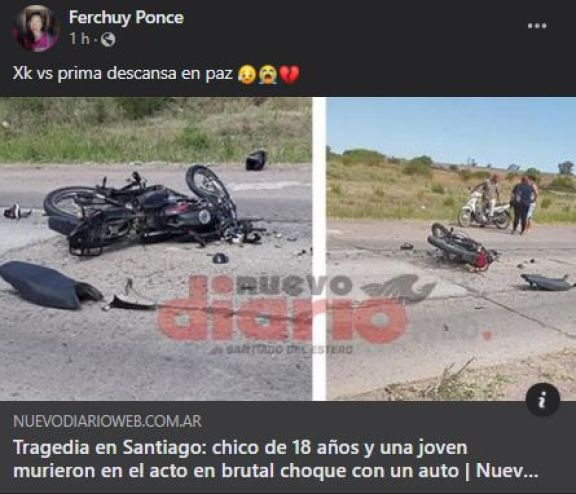This screenshot has height=494, width=576.
Task: Click the link info icon on preview
Action: pyautogui.click(x=543, y=400)
